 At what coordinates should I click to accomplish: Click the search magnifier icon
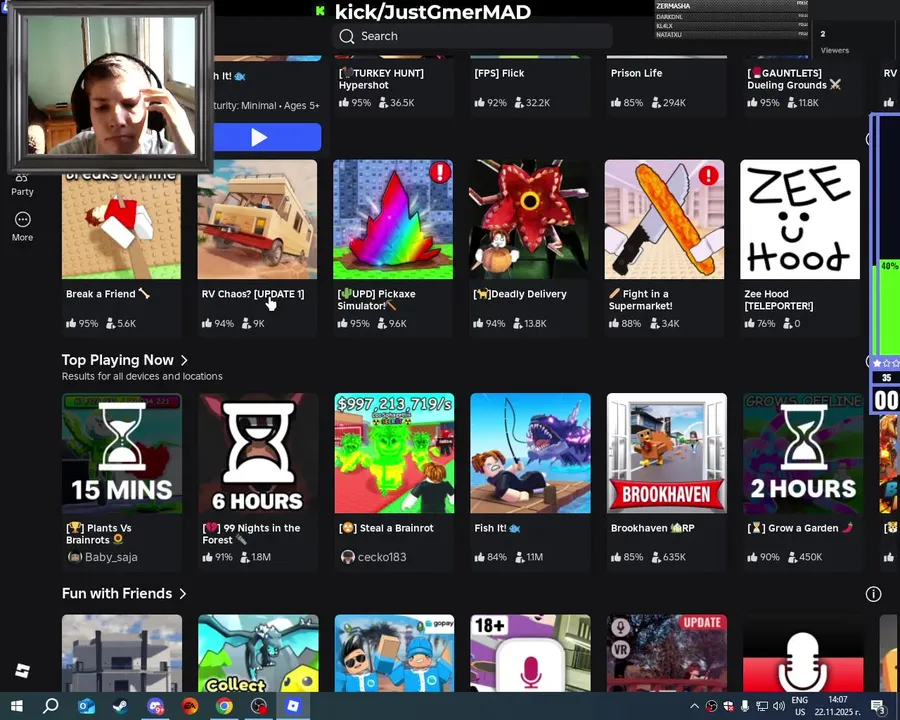347,36
